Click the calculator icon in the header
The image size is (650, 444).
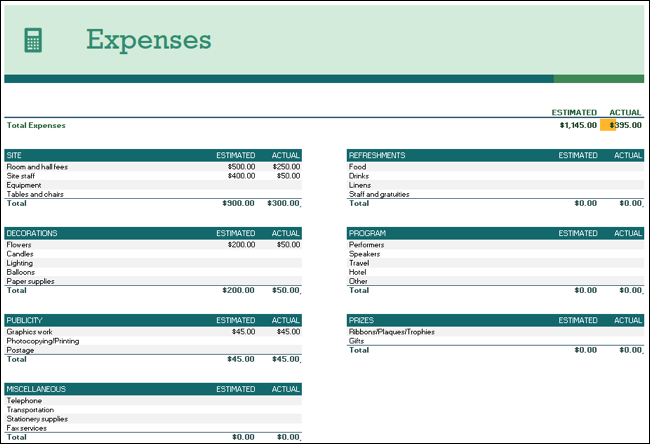[33, 40]
